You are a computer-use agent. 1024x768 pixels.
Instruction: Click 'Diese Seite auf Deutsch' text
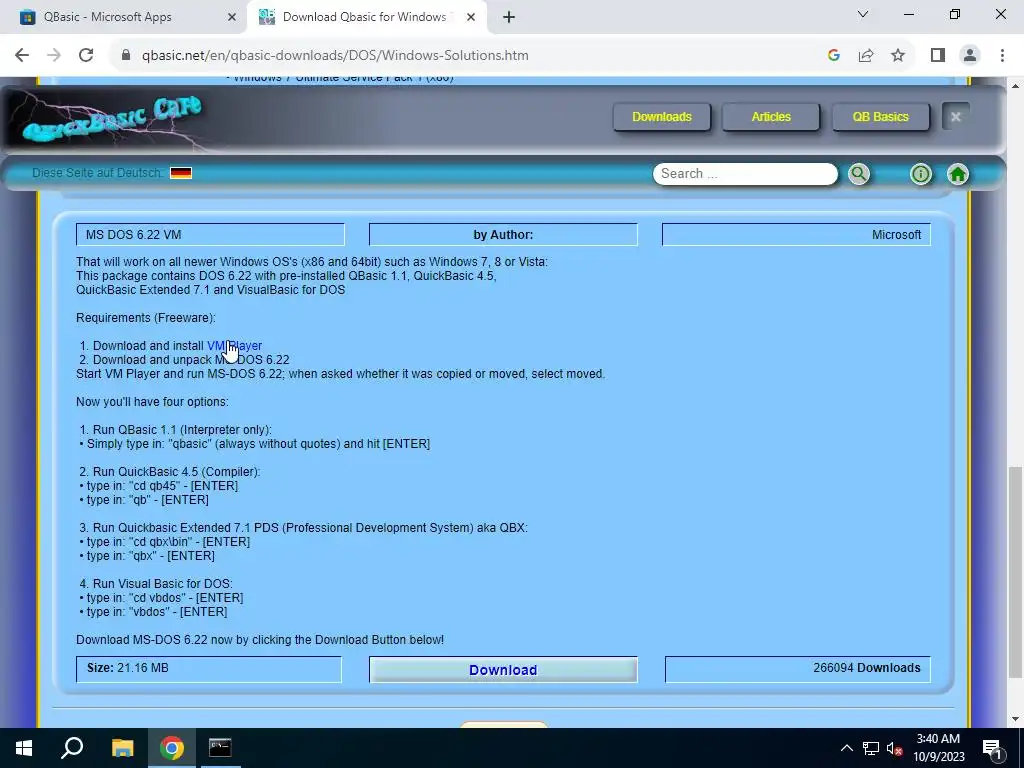point(97,173)
